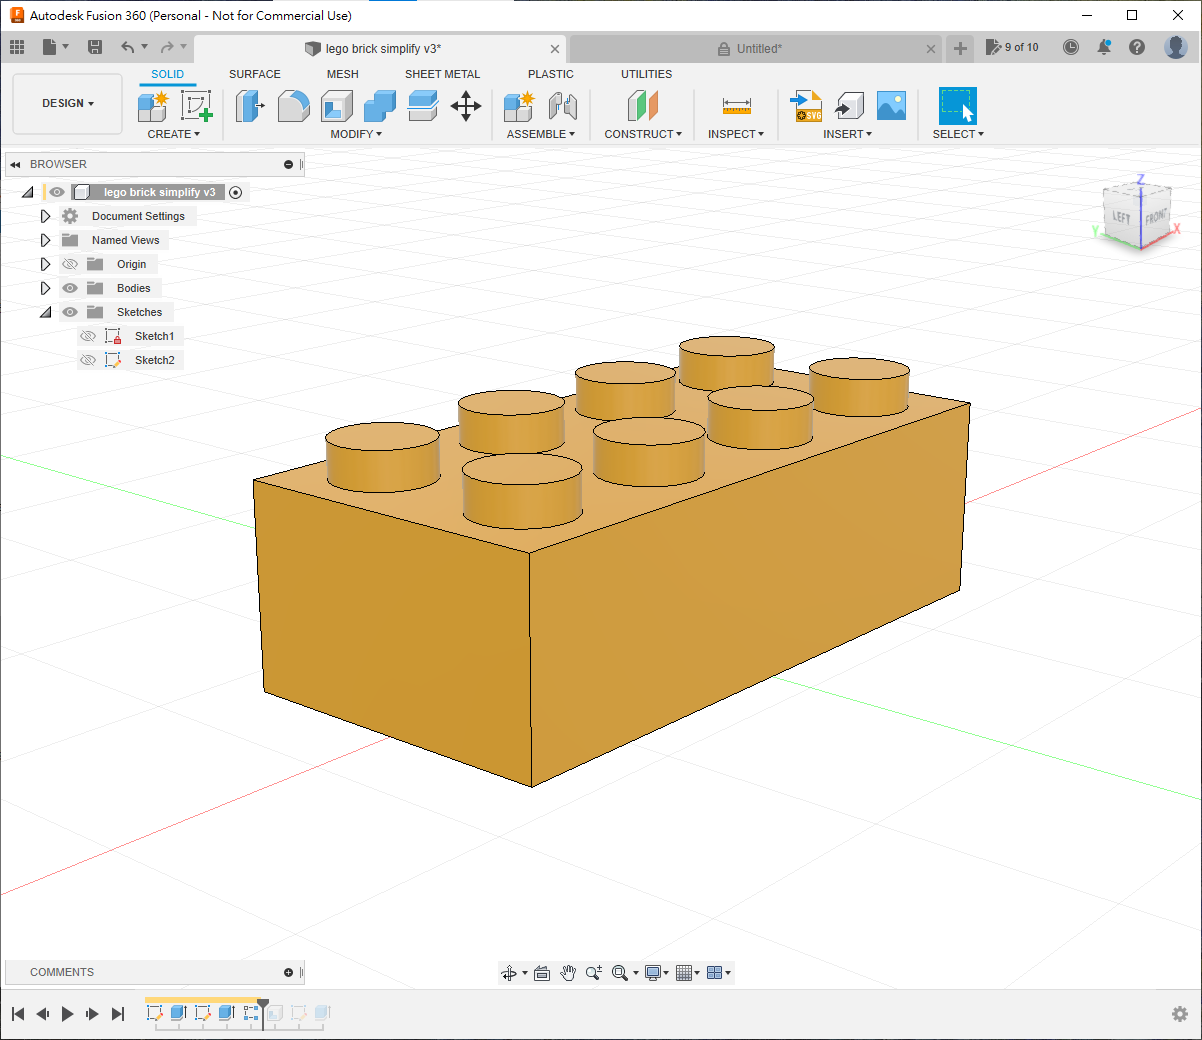The image size is (1202, 1040).
Task: Click the Move/Copy arrows icon
Action: 466,106
